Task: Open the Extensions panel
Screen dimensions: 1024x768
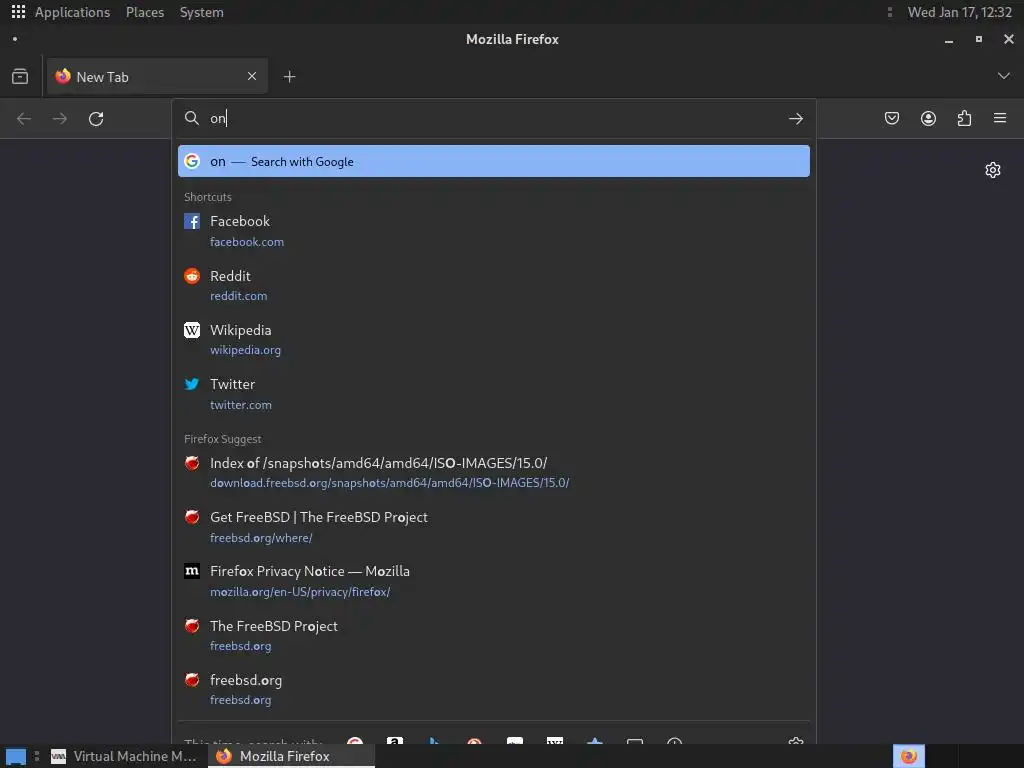Action: pyautogui.click(x=964, y=118)
